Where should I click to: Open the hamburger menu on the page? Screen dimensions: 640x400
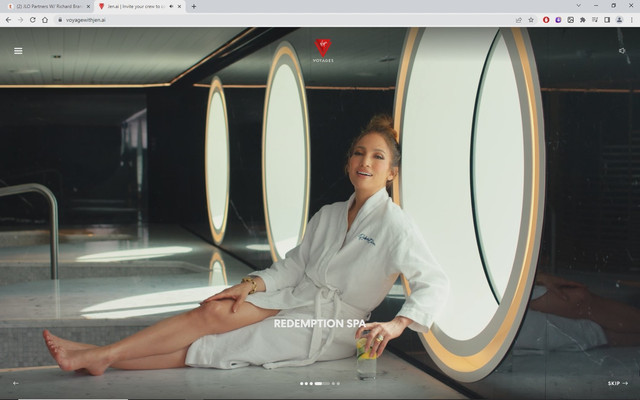point(18,51)
